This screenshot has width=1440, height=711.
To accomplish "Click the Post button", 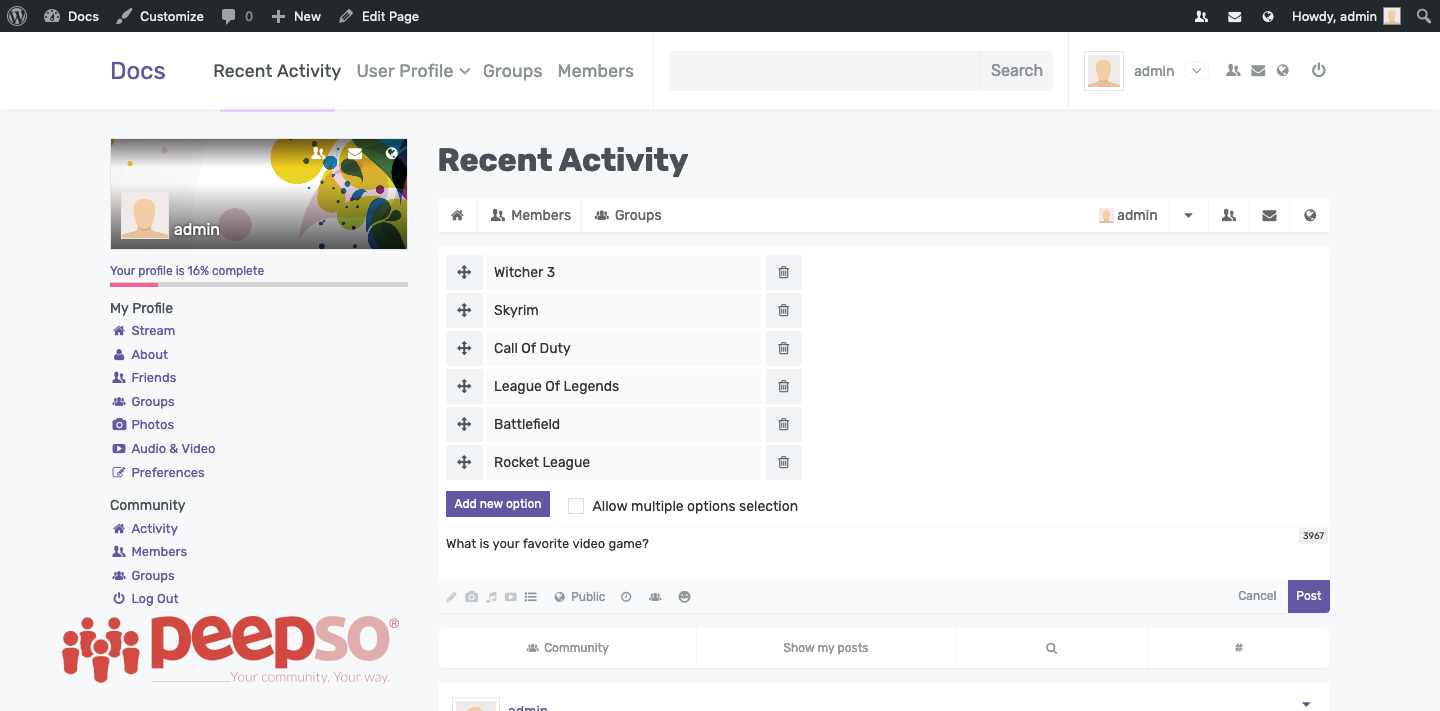I will pyautogui.click(x=1309, y=596).
